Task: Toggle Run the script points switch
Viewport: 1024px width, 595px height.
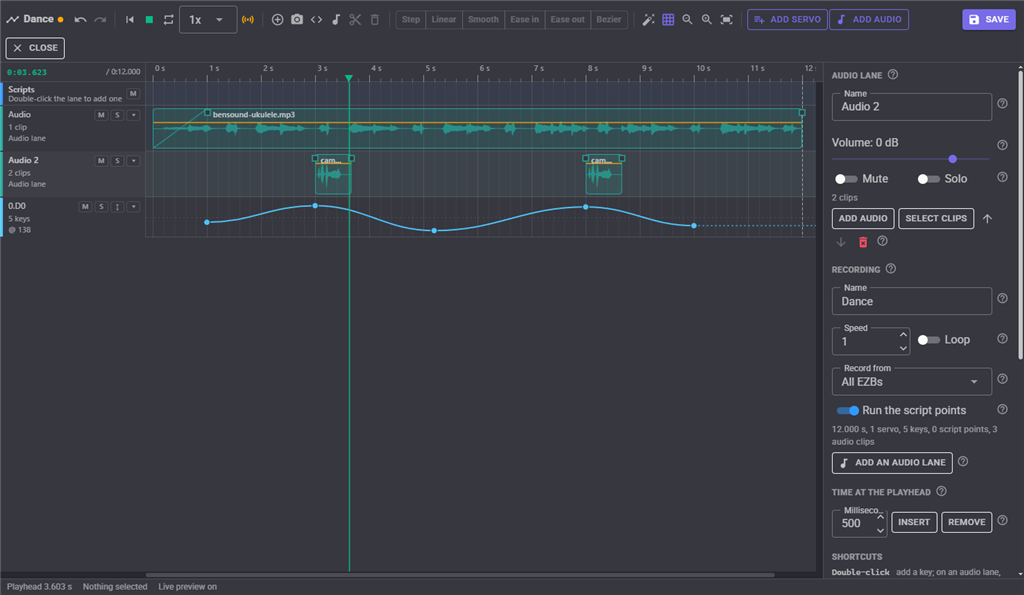Action: coord(848,411)
